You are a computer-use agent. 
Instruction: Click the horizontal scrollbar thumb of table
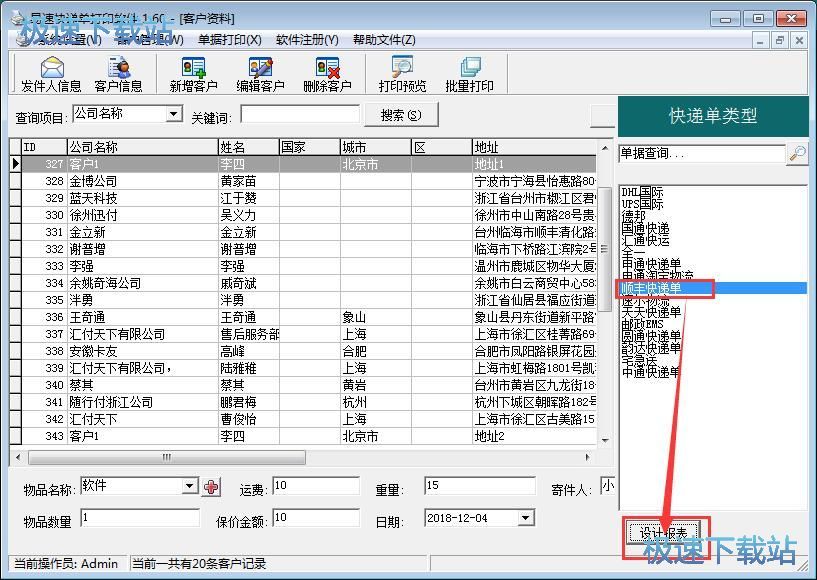pos(167,458)
